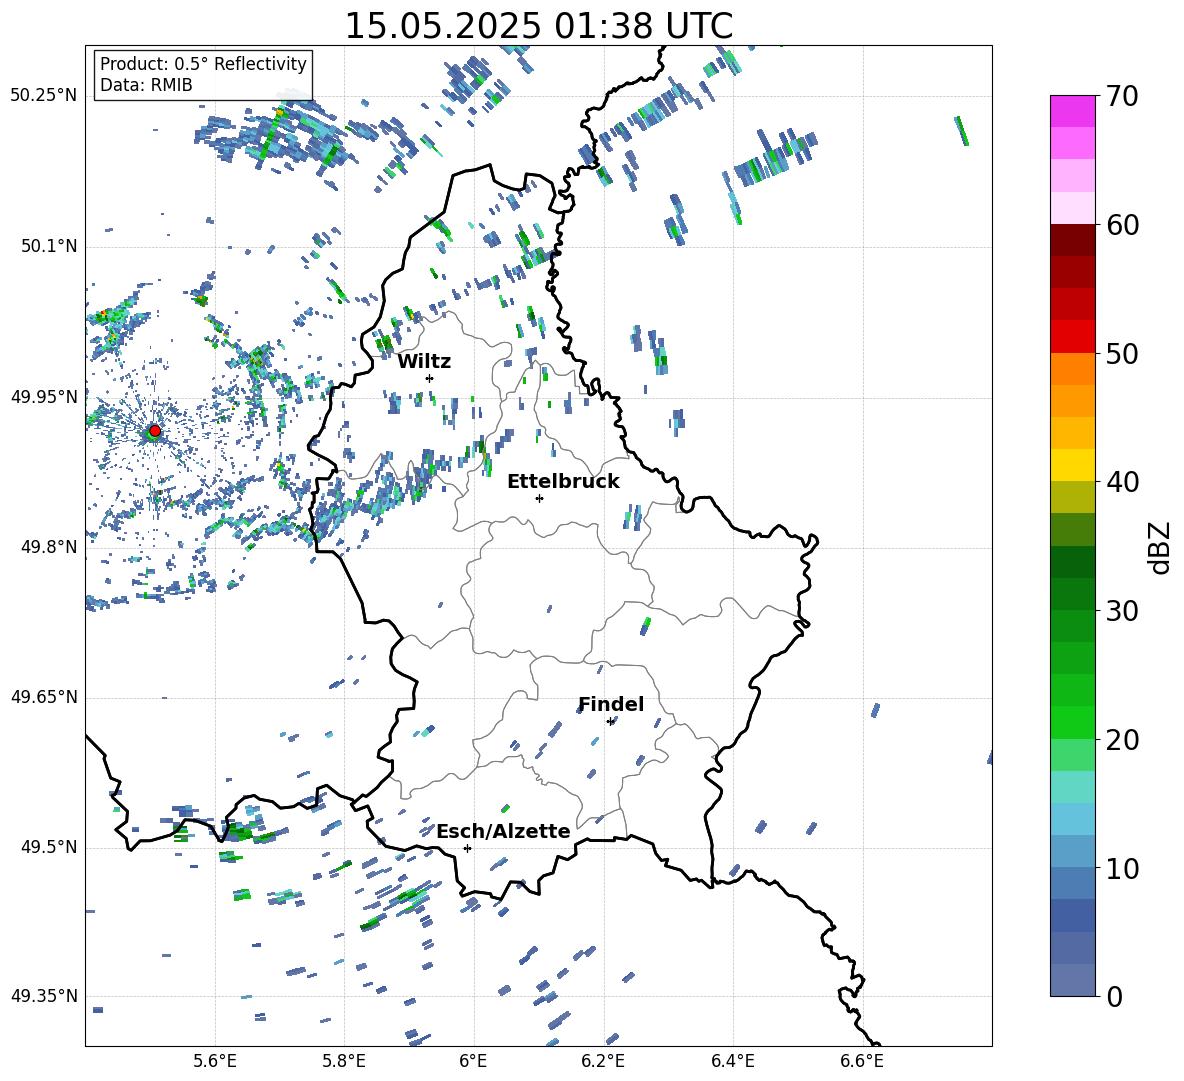Click the 6.2°E longitude label
This screenshot has width=1184, height=1081.
603,1061
